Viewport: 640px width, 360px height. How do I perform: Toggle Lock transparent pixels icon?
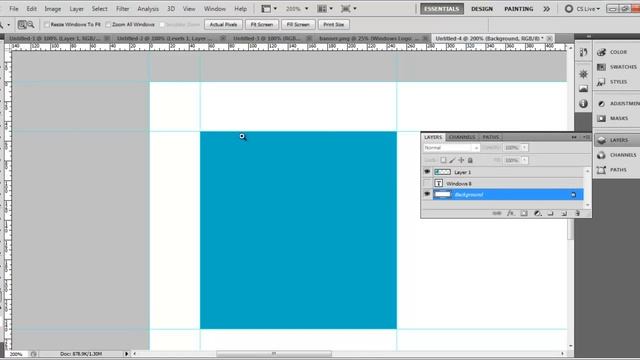click(x=443, y=160)
